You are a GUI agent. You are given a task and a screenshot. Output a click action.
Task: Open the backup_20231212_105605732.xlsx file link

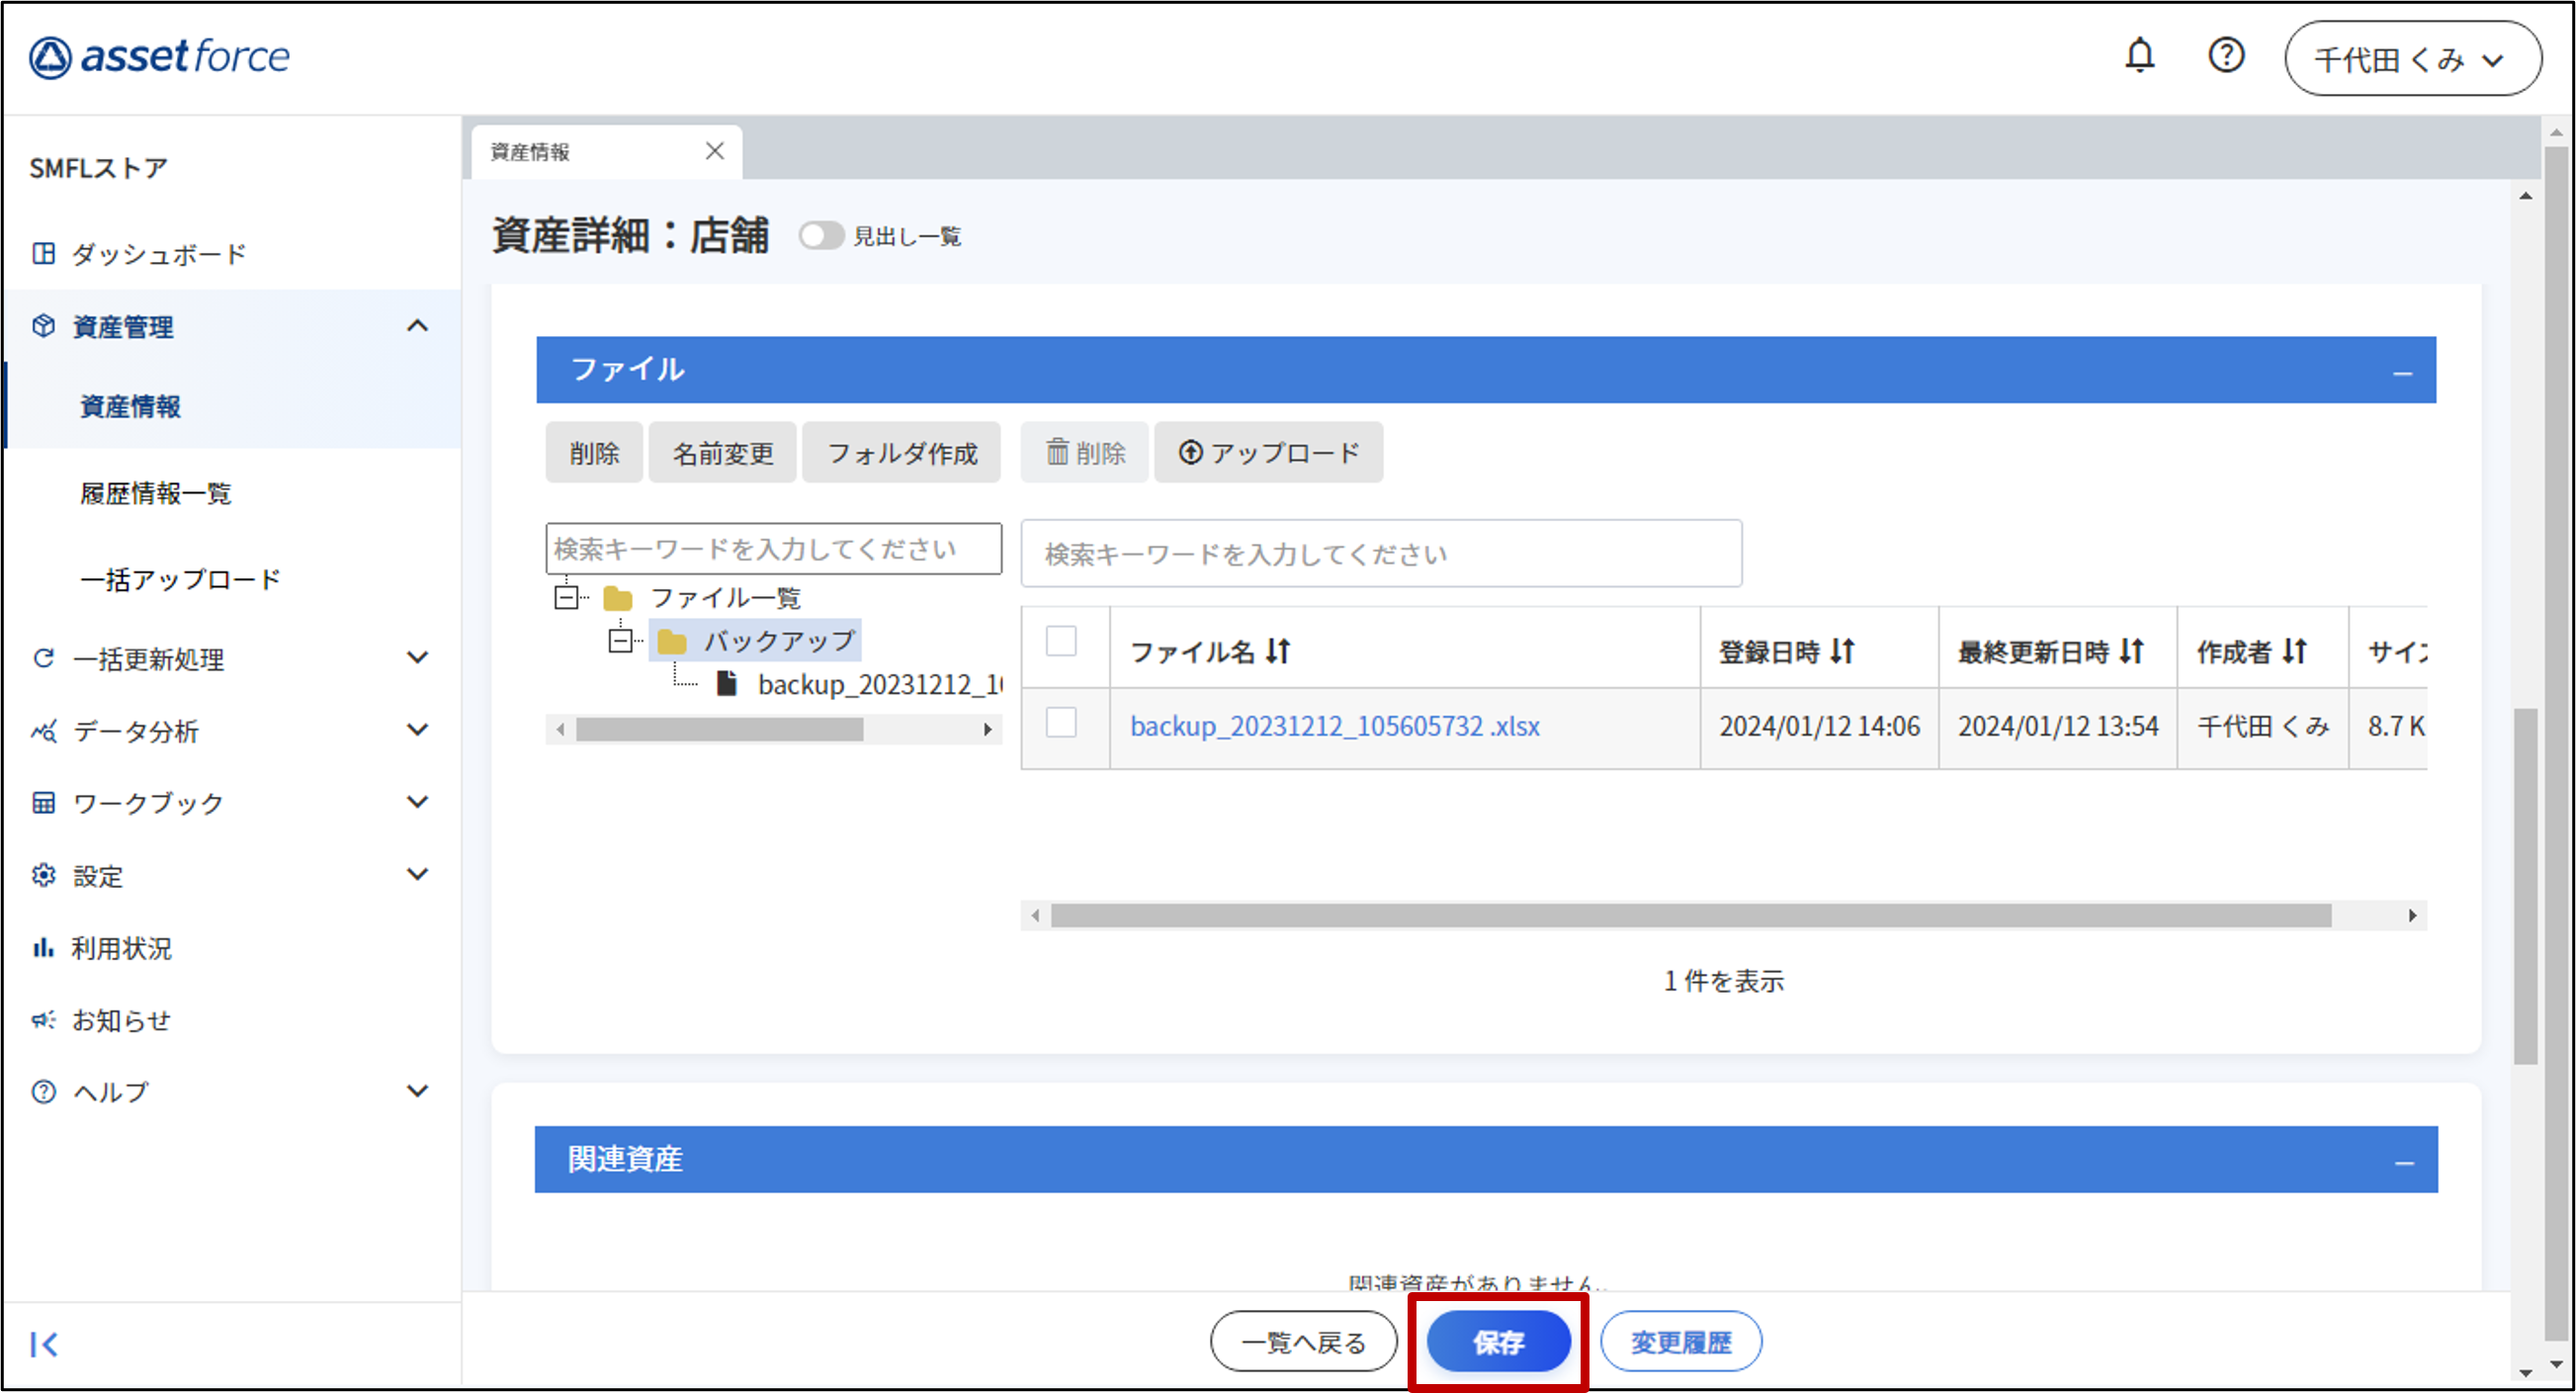1334,726
